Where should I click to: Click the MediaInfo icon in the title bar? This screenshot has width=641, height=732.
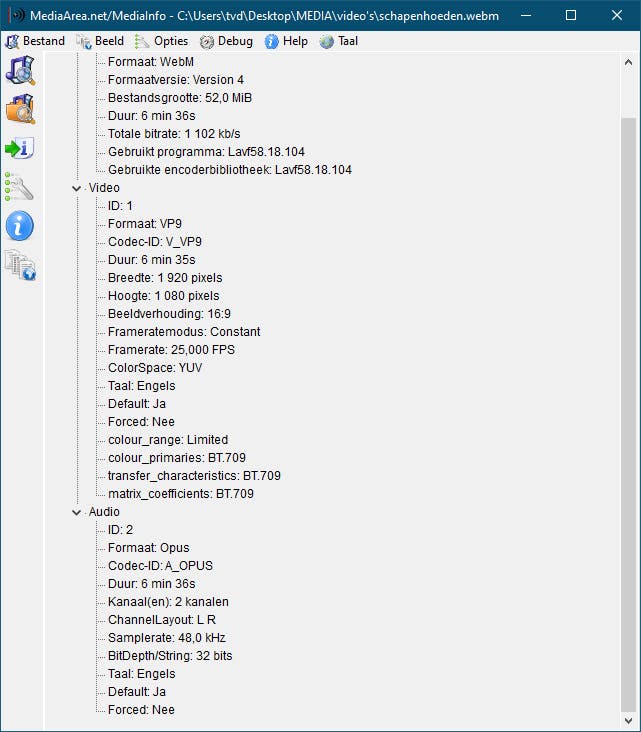point(16,15)
